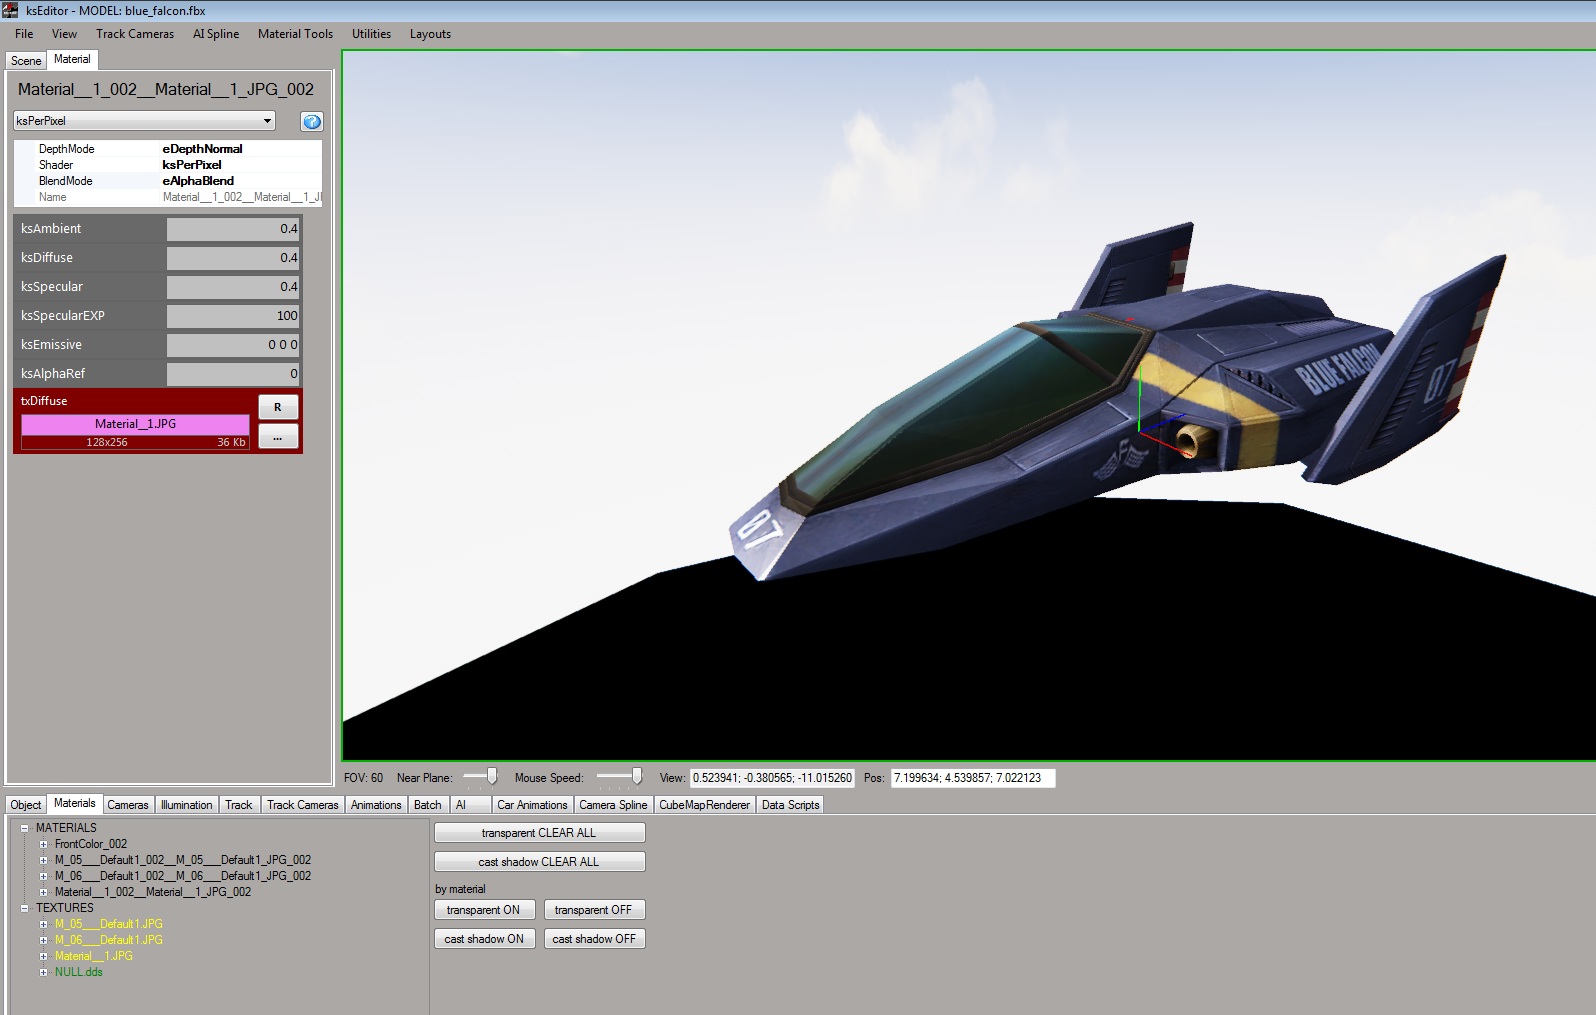The image size is (1596, 1015).
Task: Select the pink Material_1.JPG texture swatch
Action: pos(135,424)
